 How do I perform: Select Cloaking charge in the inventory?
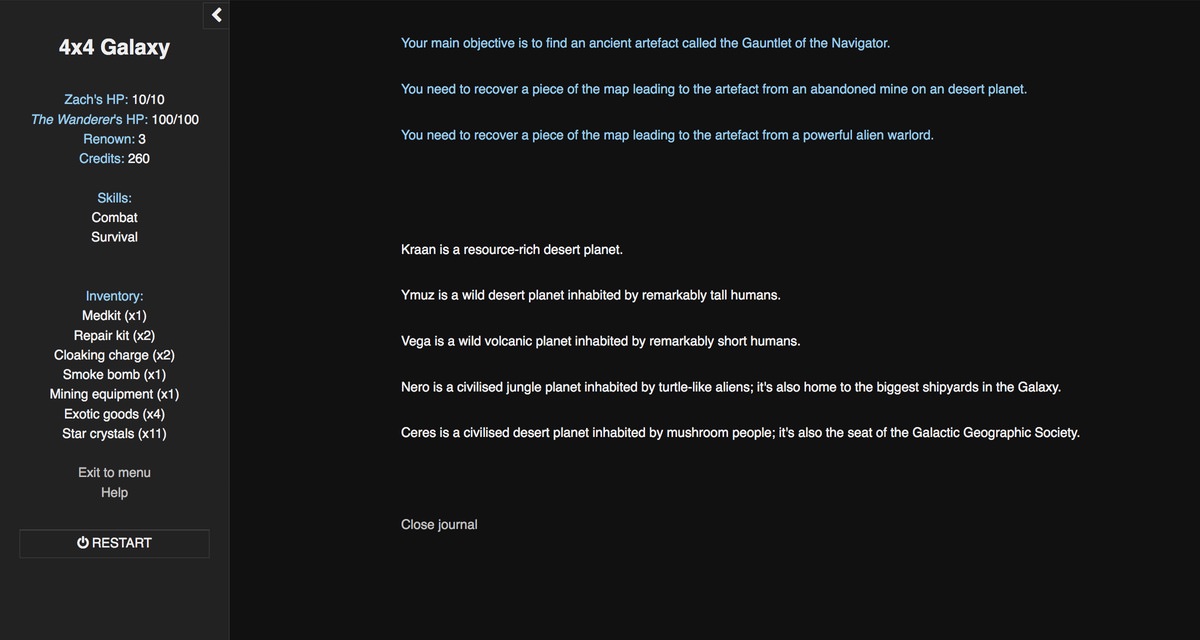click(114, 355)
